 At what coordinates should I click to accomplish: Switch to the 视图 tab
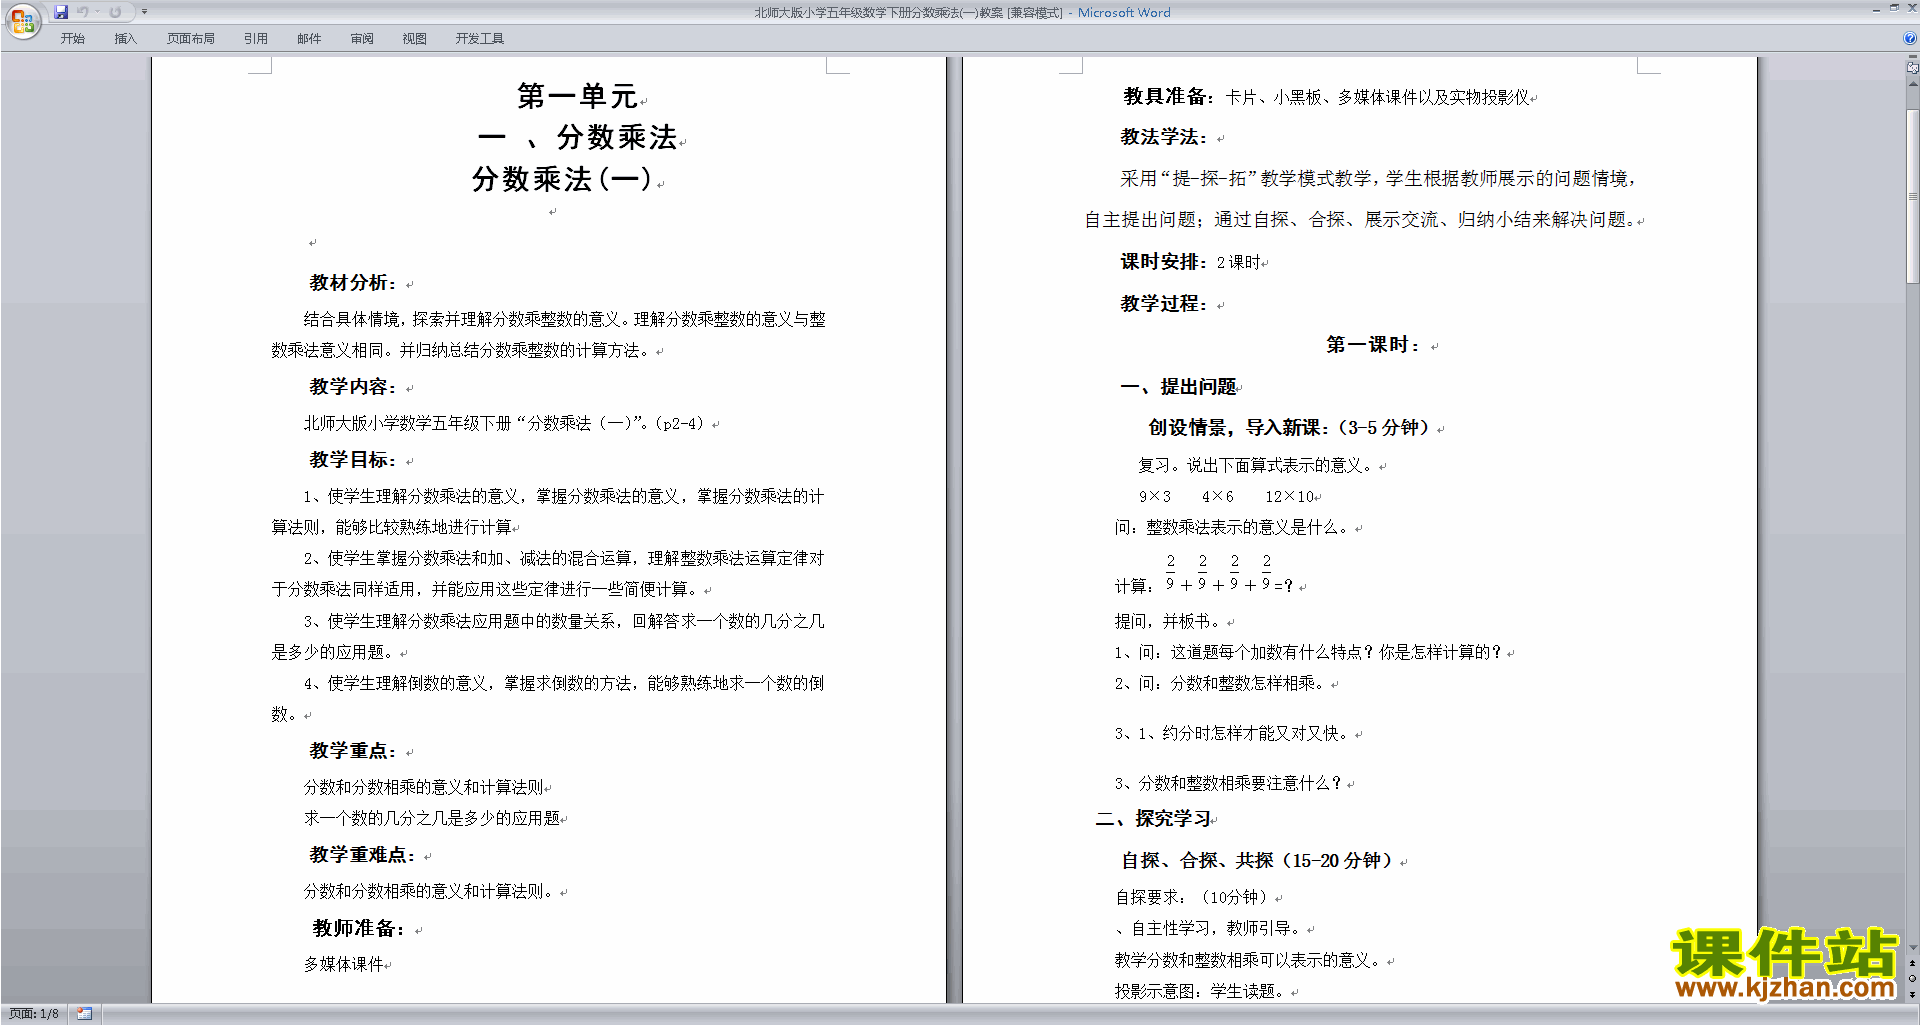[415, 38]
